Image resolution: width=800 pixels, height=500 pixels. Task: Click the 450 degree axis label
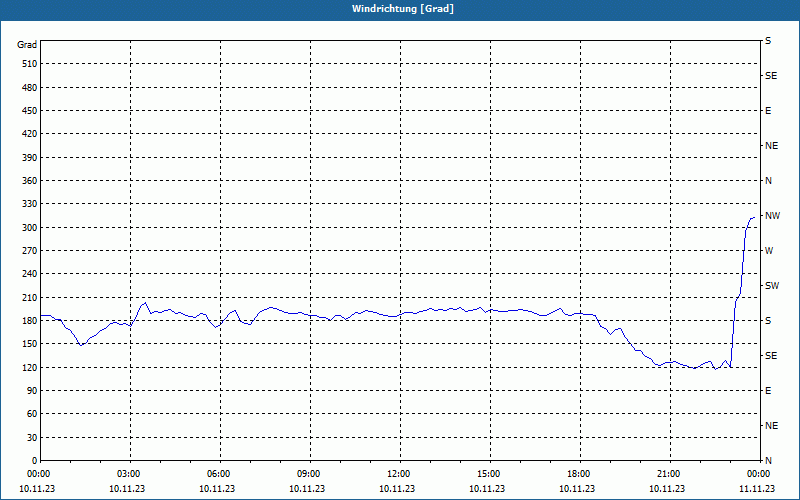tap(30, 111)
